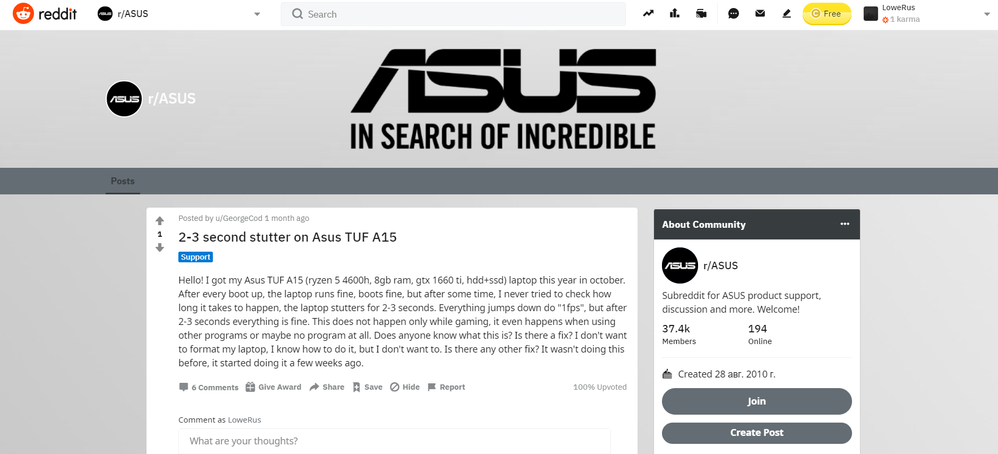Click the Search input field

[453, 14]
